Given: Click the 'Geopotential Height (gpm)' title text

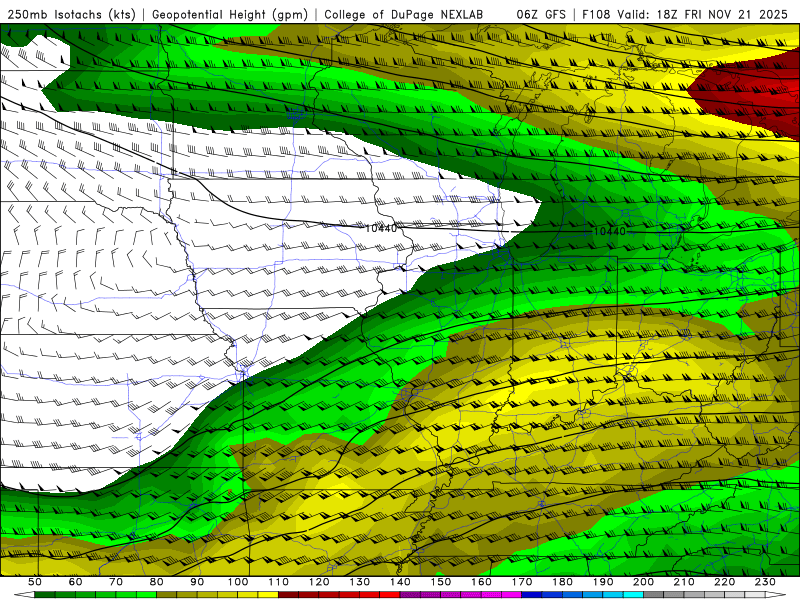Looking at the screenshot, I should click(x=230, y=14).
